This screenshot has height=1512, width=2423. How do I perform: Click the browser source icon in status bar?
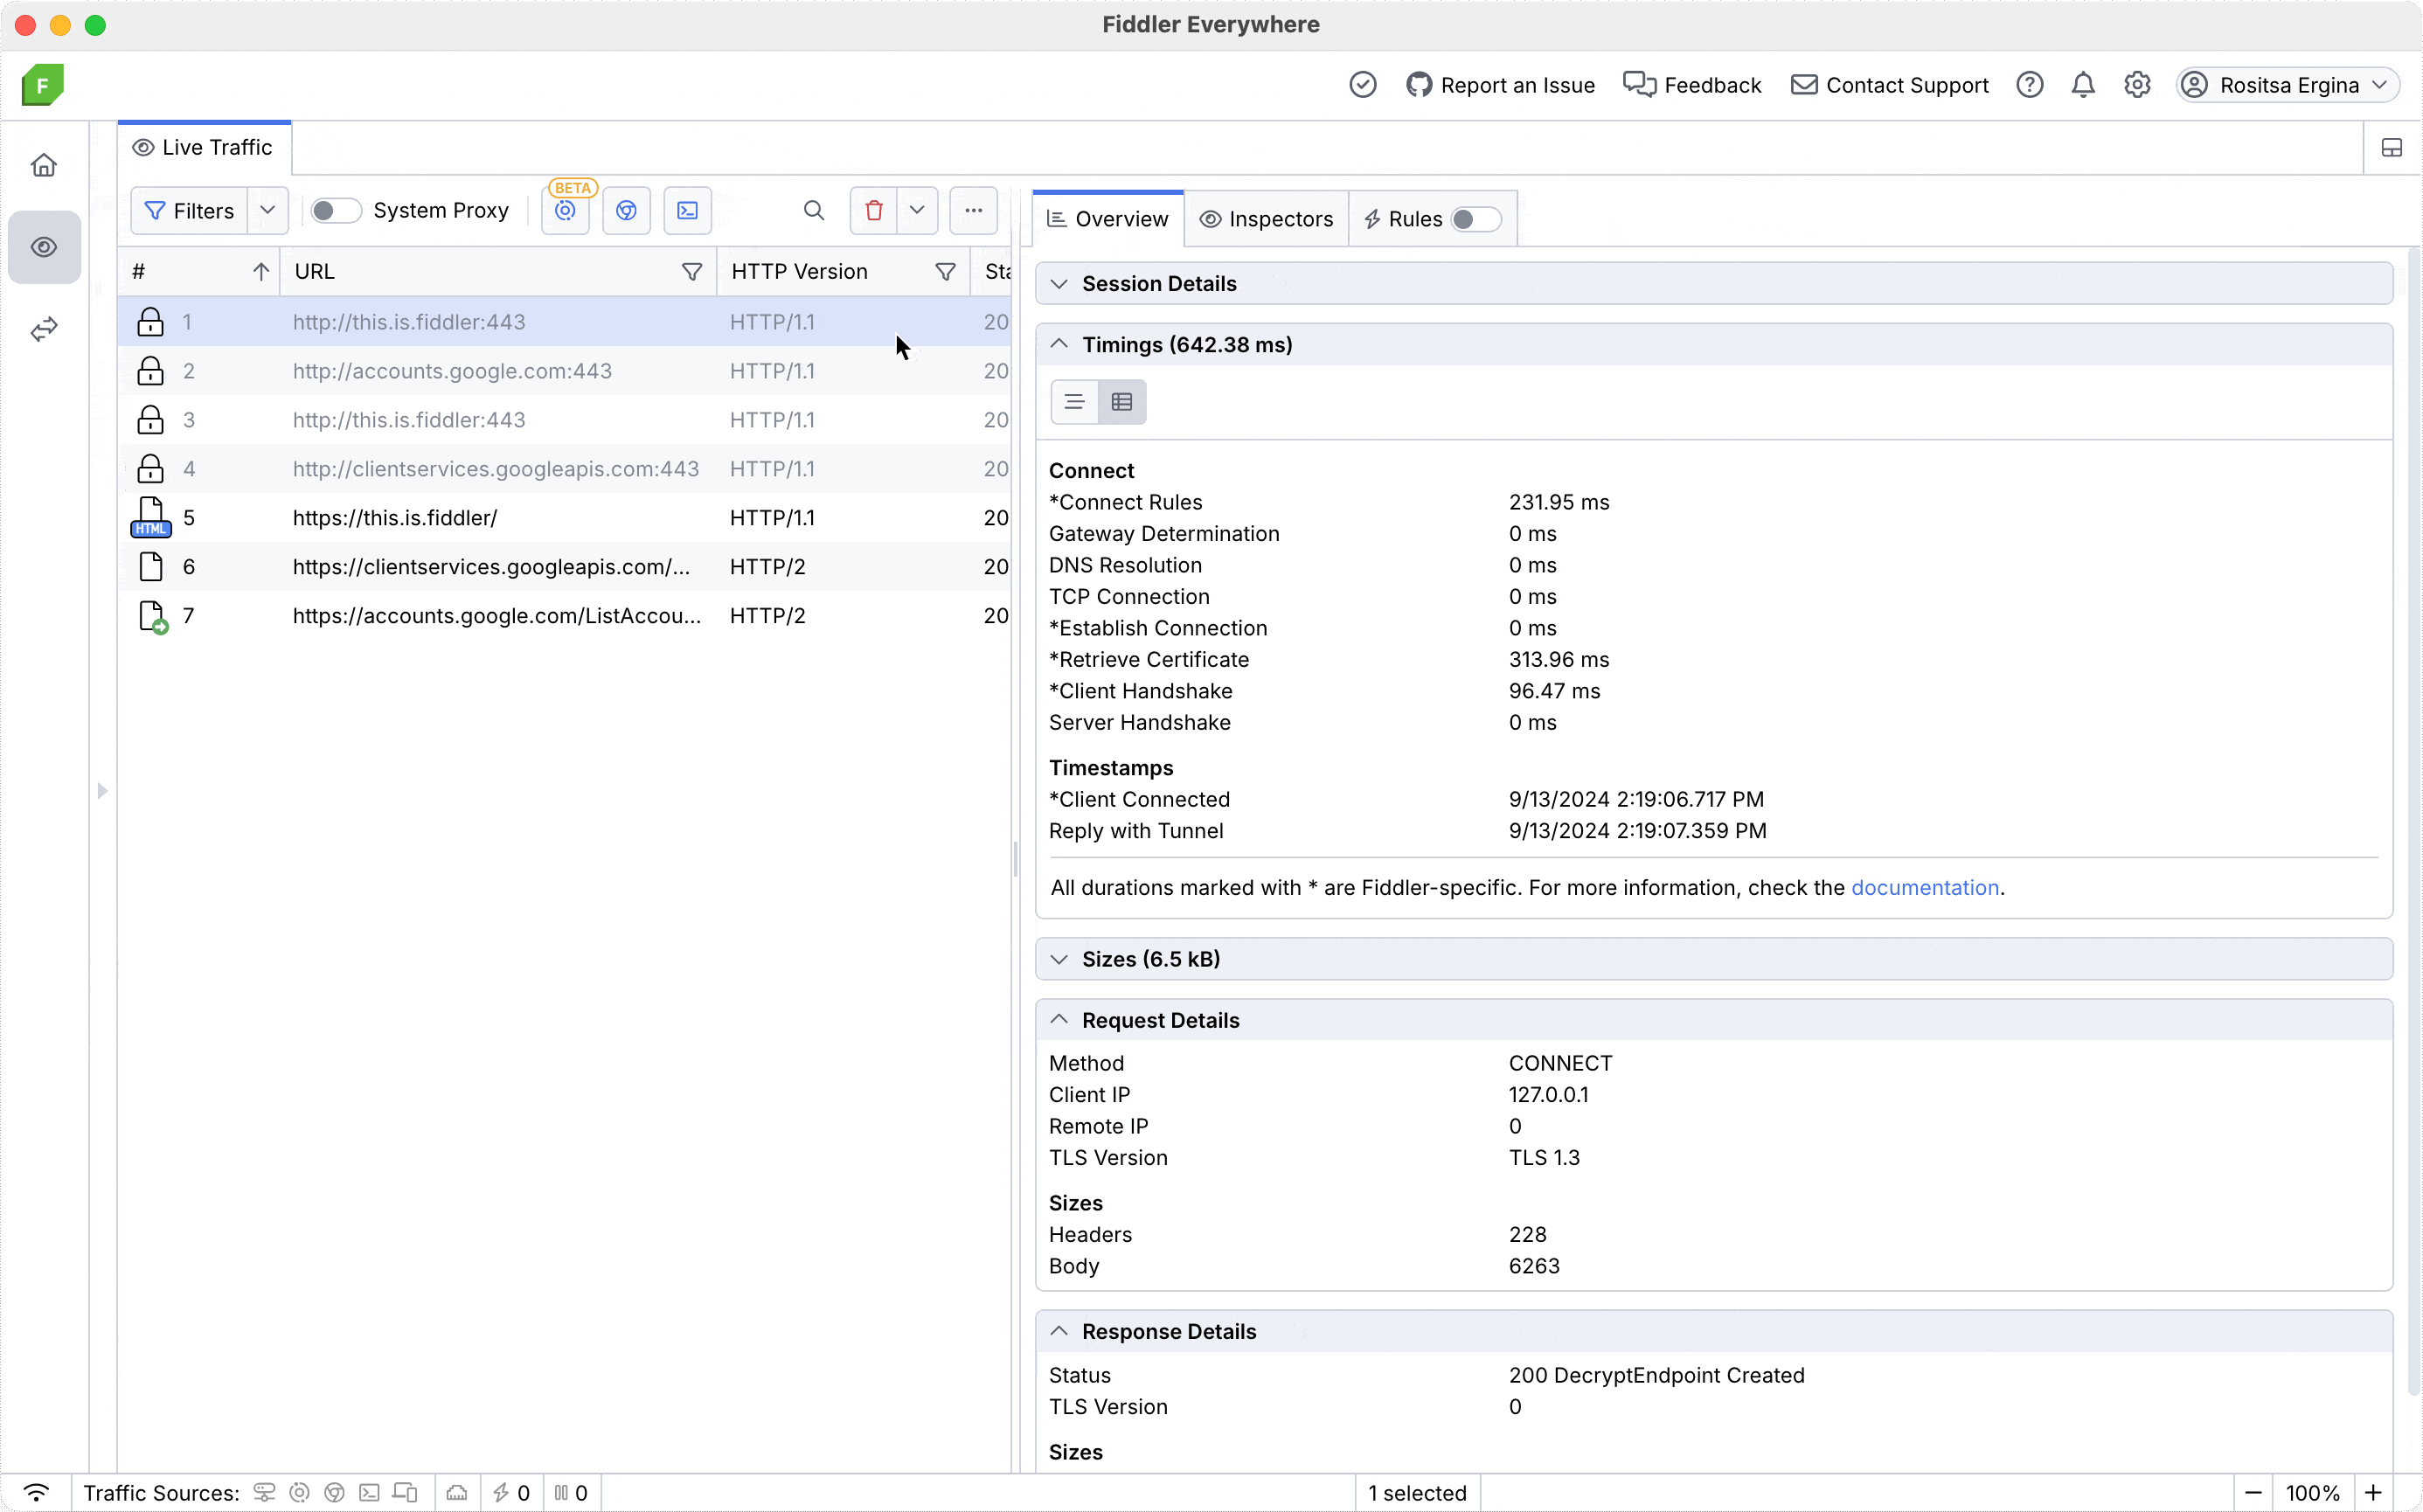(x=334, y=1493)
